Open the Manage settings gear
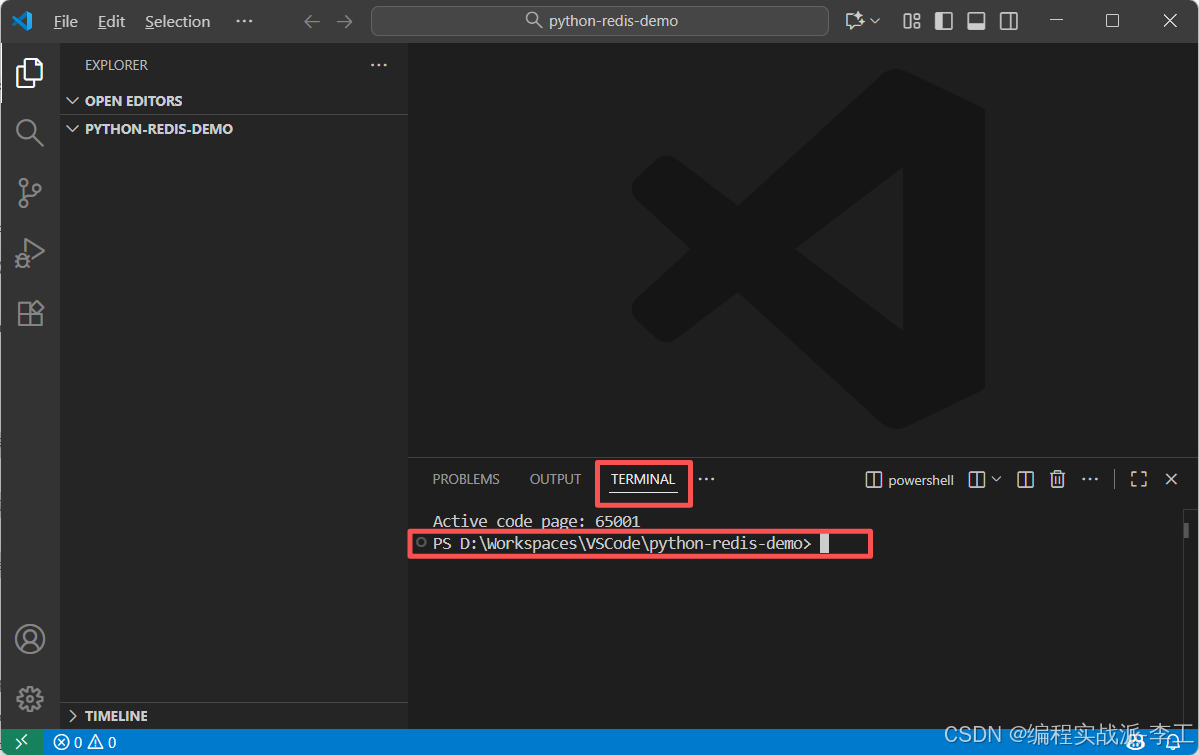Screen dimensions: 1199x755 coord(30,698)
